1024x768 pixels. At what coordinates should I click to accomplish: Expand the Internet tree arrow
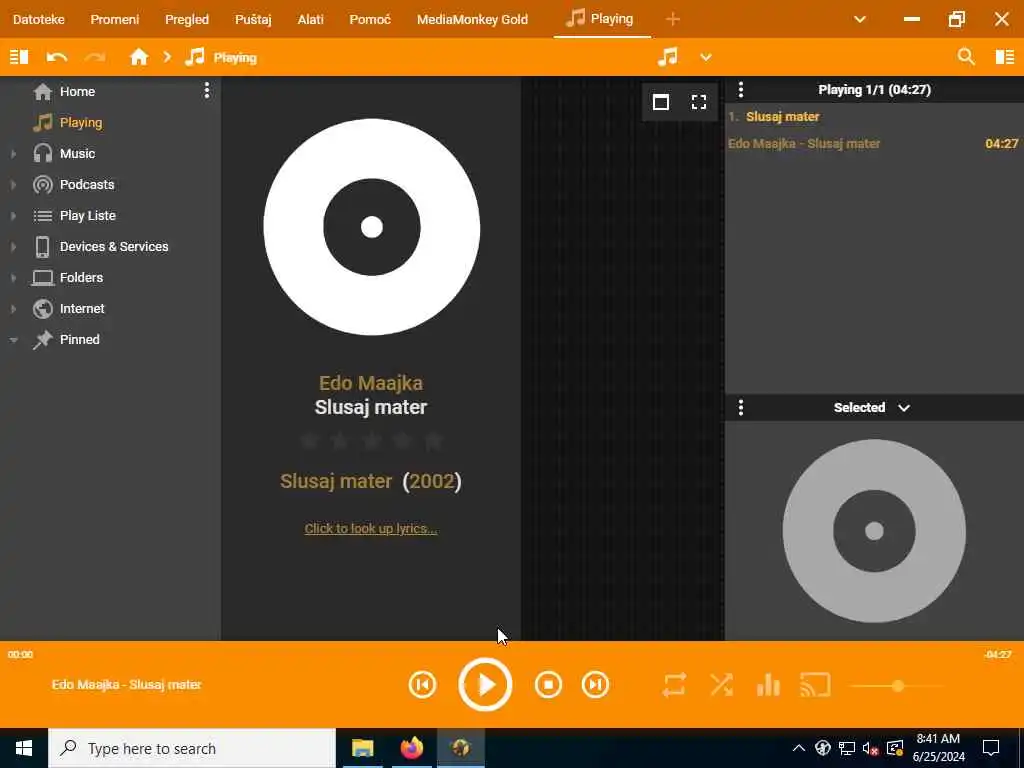(13, 309)
